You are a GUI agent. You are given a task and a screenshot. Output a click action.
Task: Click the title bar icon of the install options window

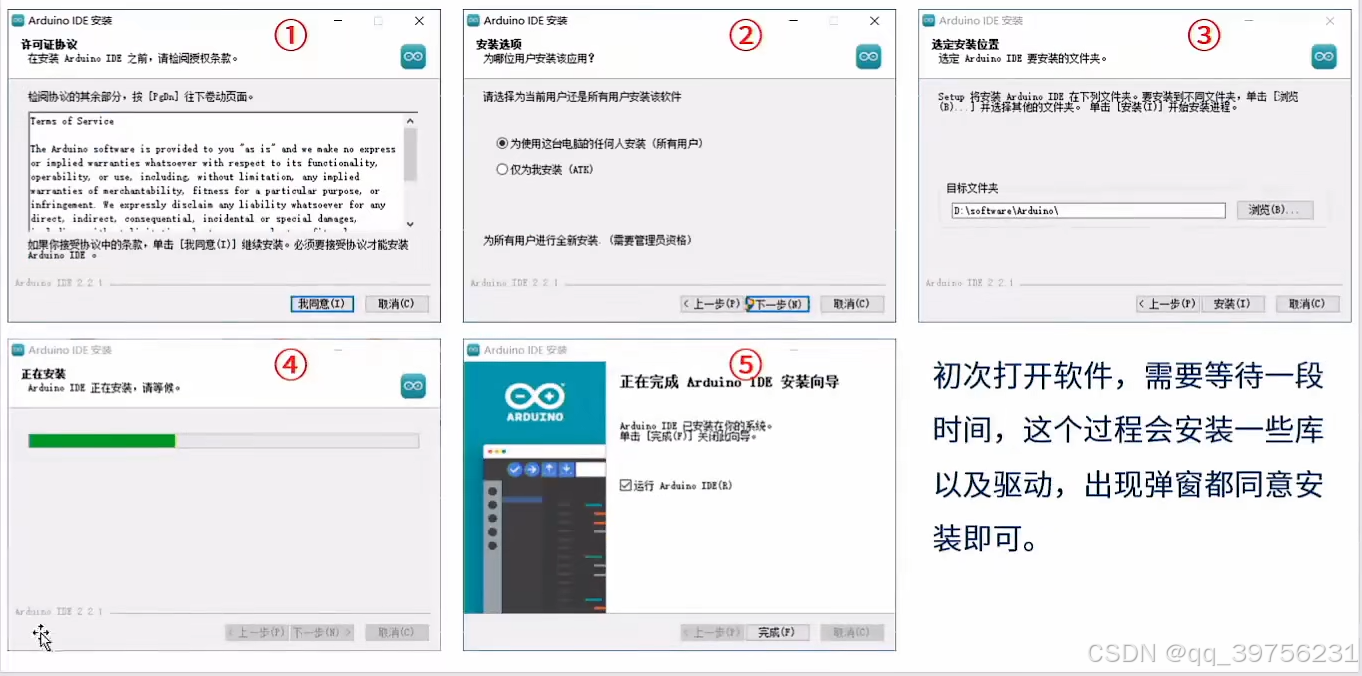pos(474,20)
